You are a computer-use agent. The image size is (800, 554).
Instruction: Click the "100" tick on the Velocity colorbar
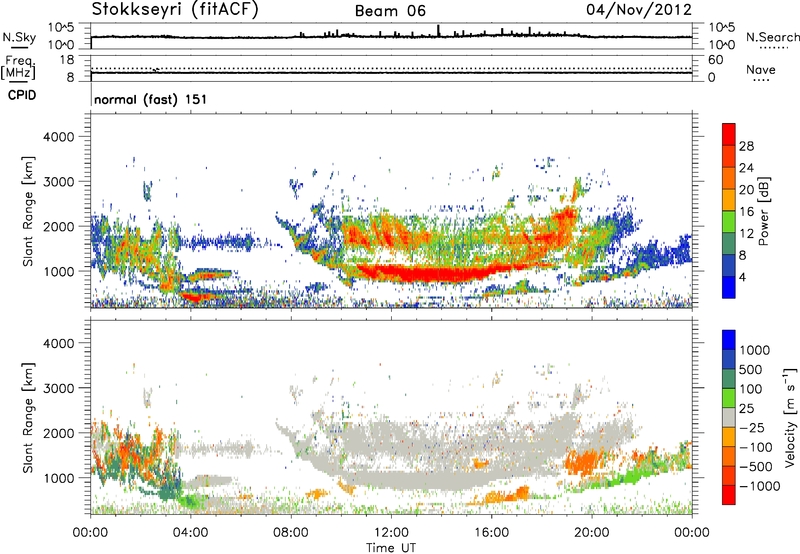[x=751, y=389]
